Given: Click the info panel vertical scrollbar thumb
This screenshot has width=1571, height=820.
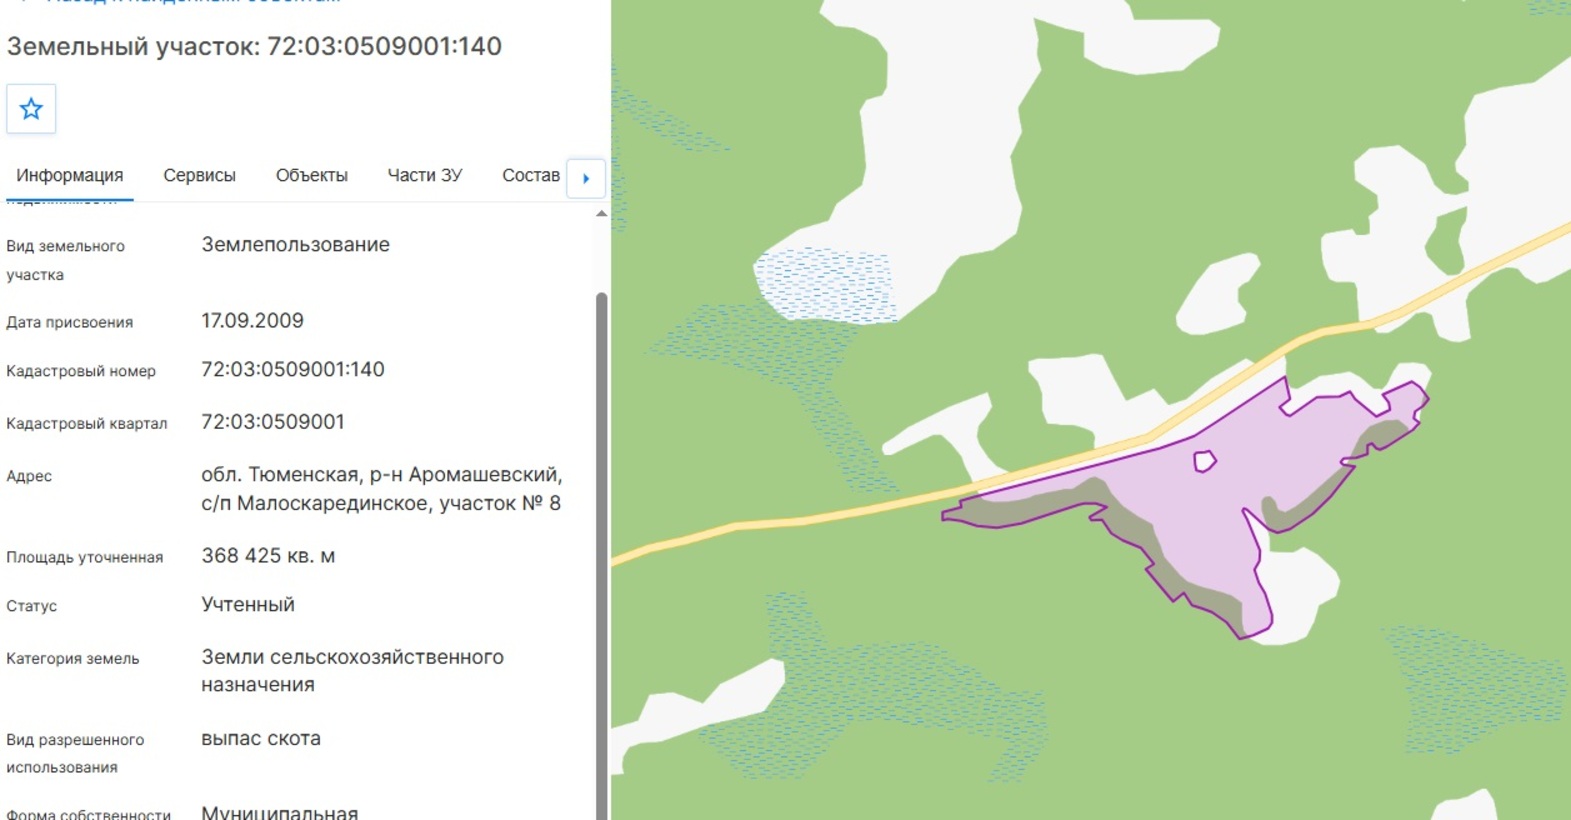Looking at the screenshot, I should (x=601, y=555).
